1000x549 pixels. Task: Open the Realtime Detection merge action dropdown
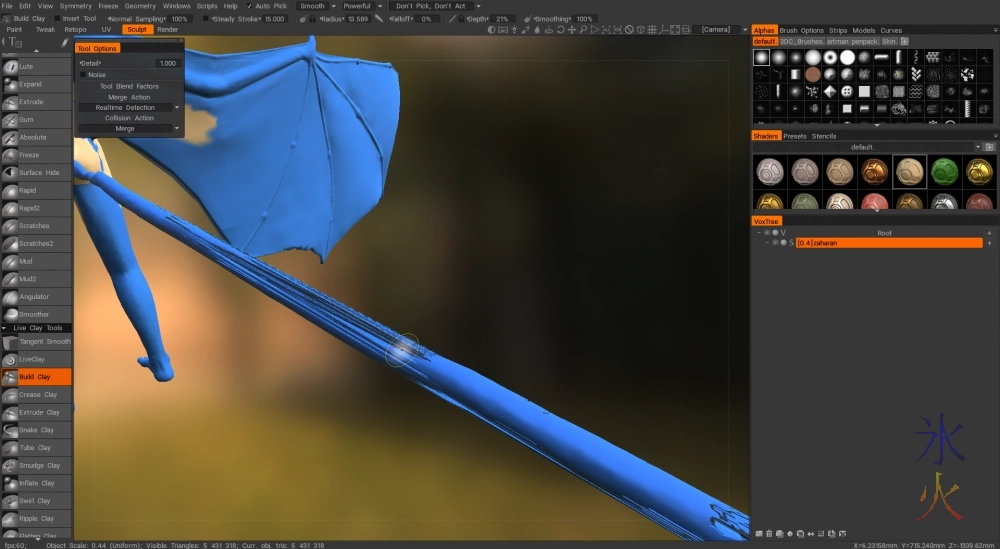[130, 107]
